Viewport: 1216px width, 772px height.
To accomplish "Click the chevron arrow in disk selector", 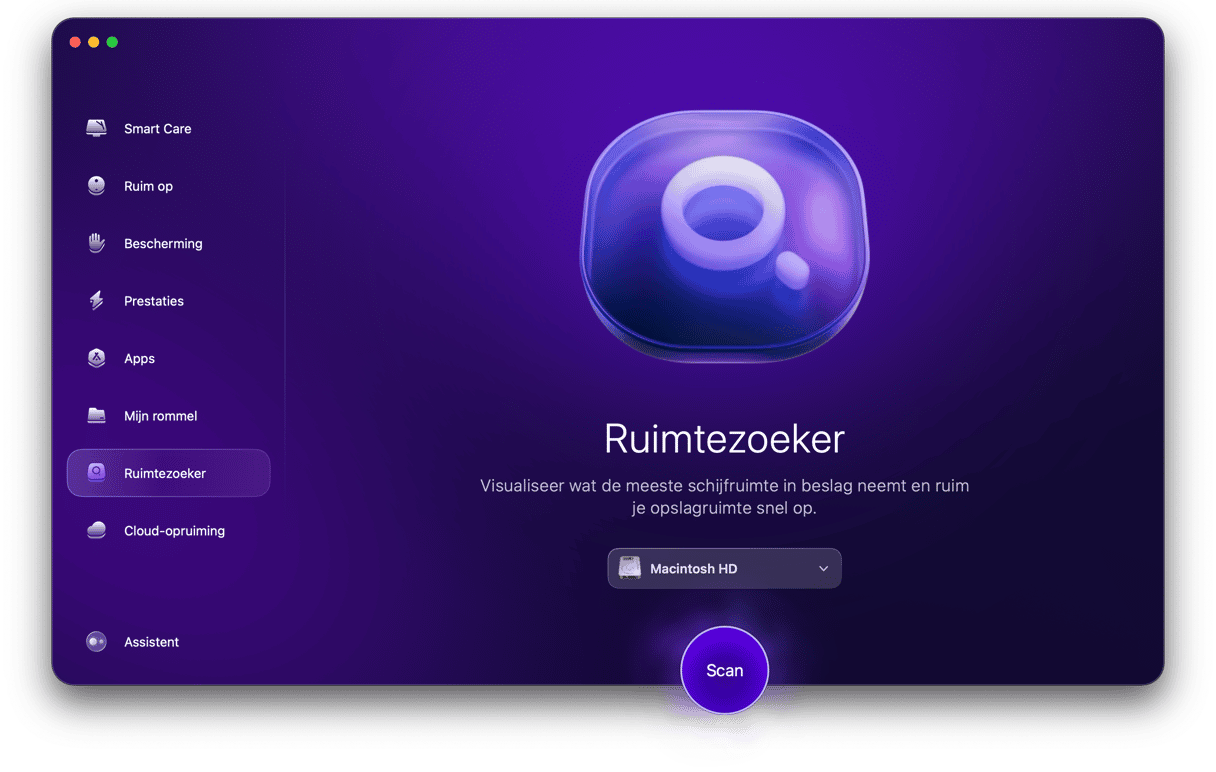I will point(823,568).
